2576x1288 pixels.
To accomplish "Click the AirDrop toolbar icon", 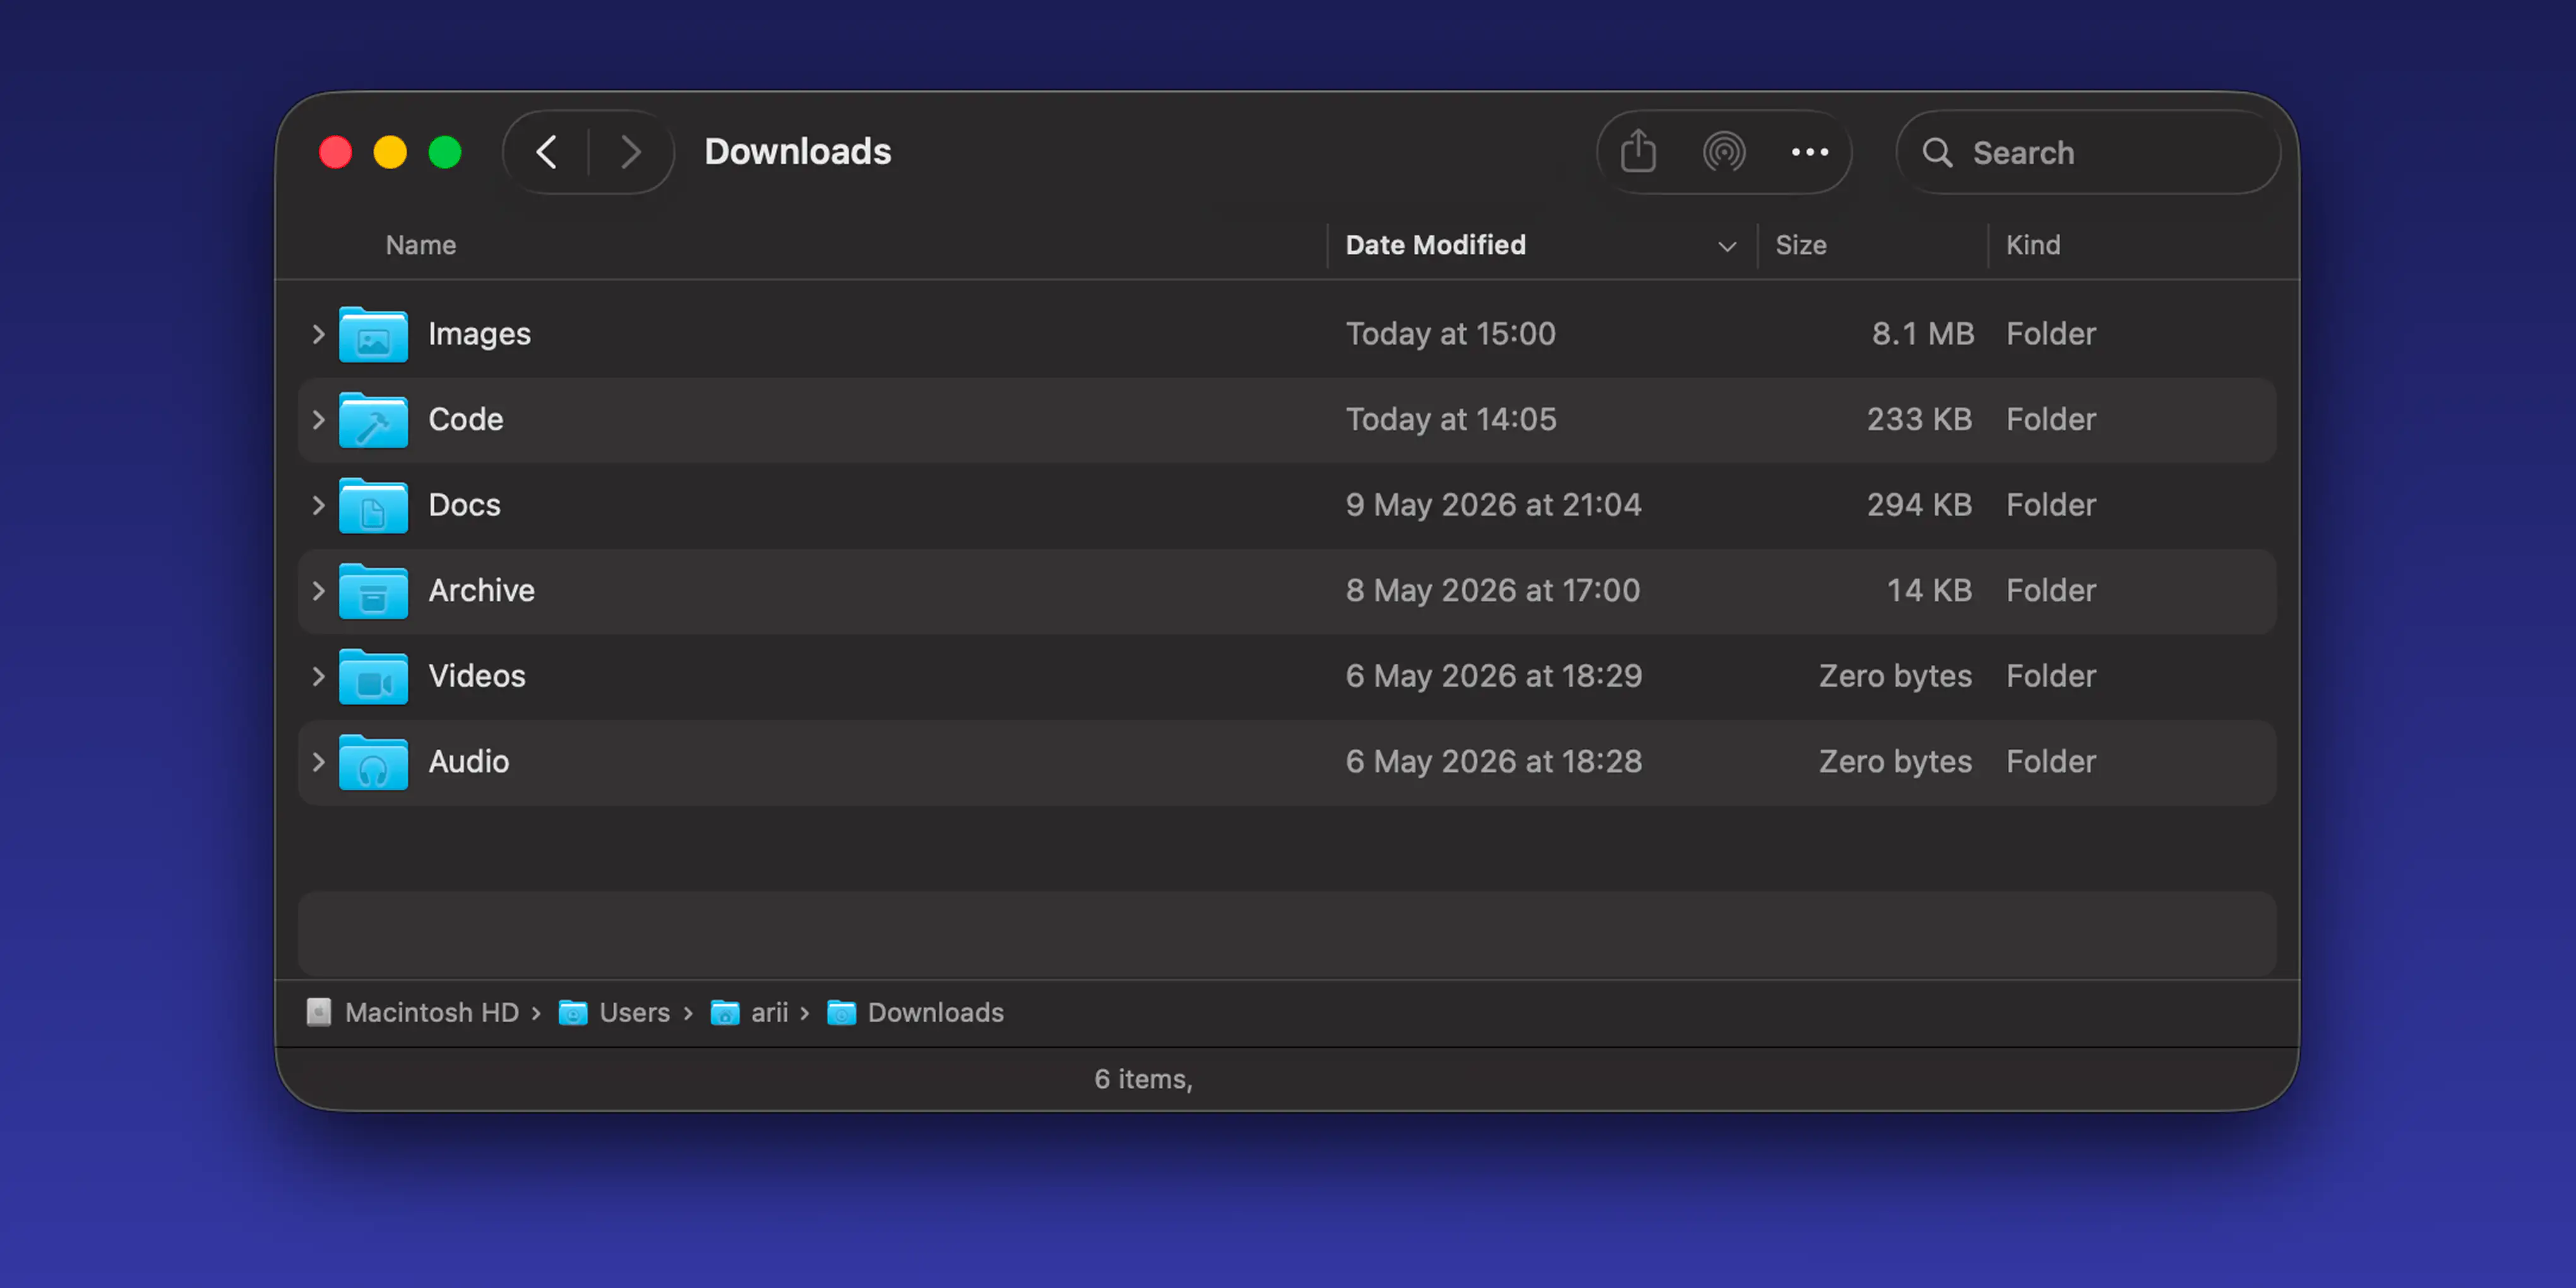I will [x=1724, y=152].
